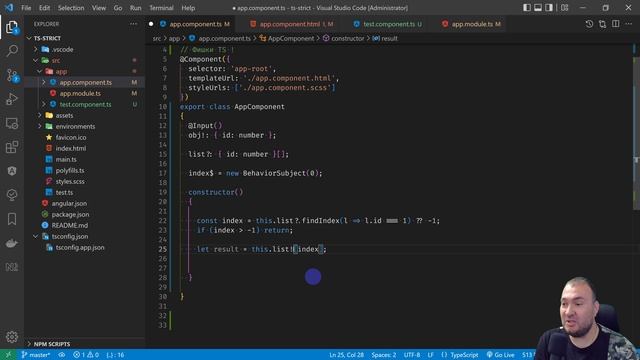Collapse tsconfig.json nested files
Screen dimensions: 640x360
point(36,236)
